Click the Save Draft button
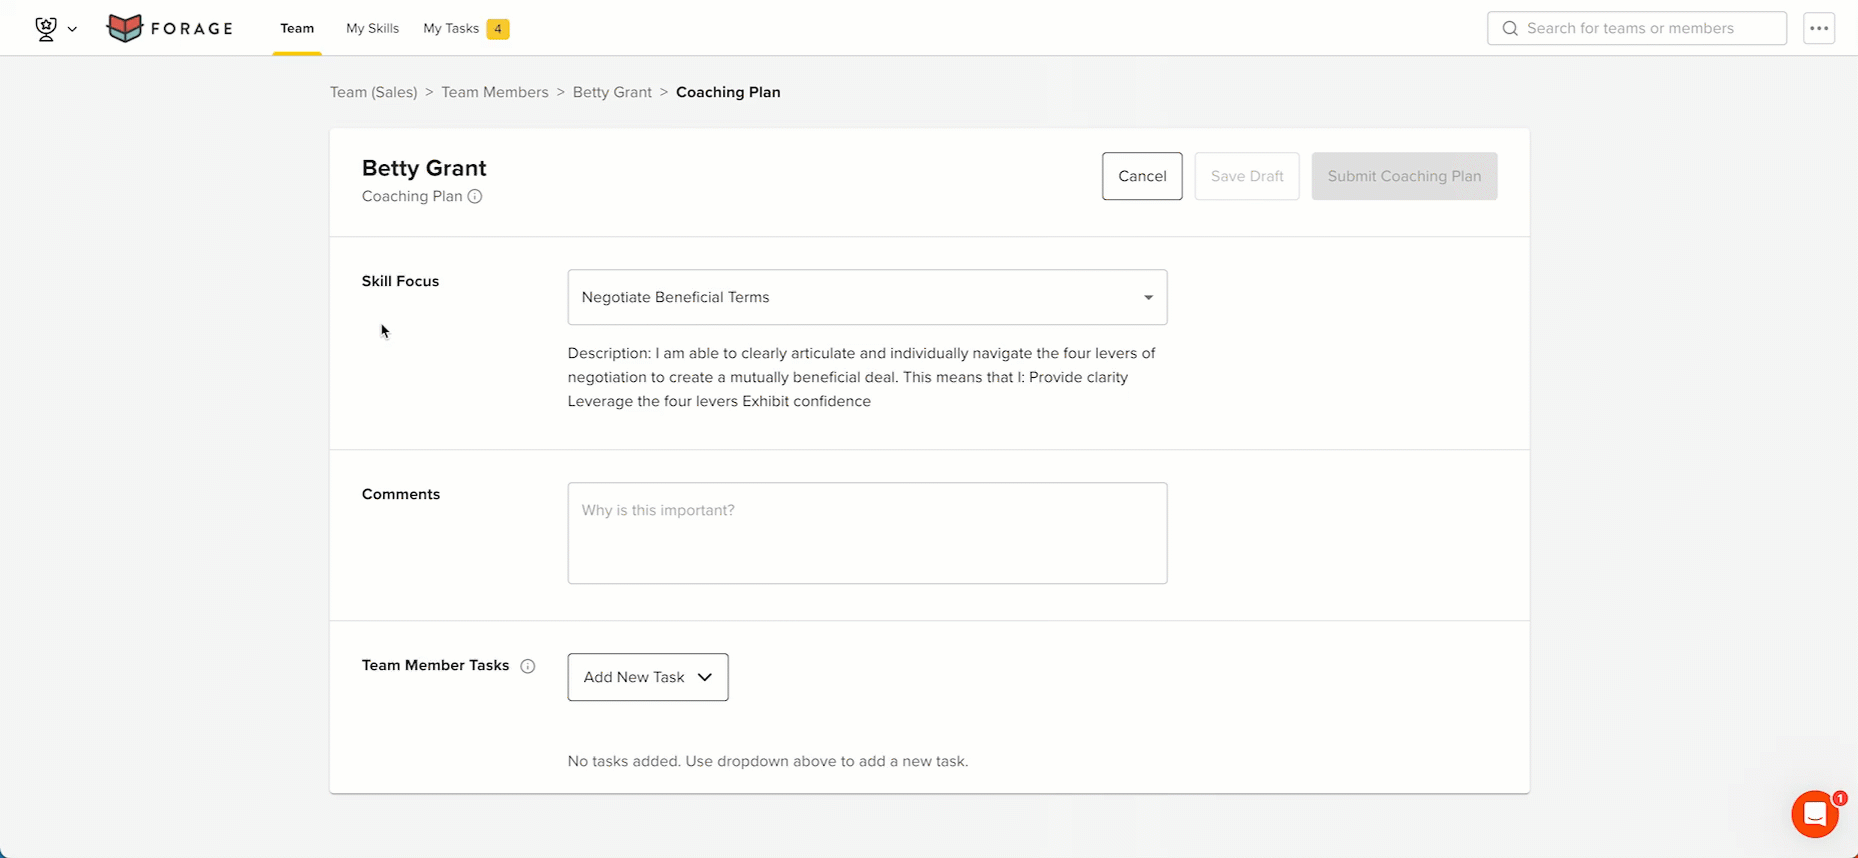Image resolution: width=1858 pixels, height=858 pixels. click(1247, 176)
